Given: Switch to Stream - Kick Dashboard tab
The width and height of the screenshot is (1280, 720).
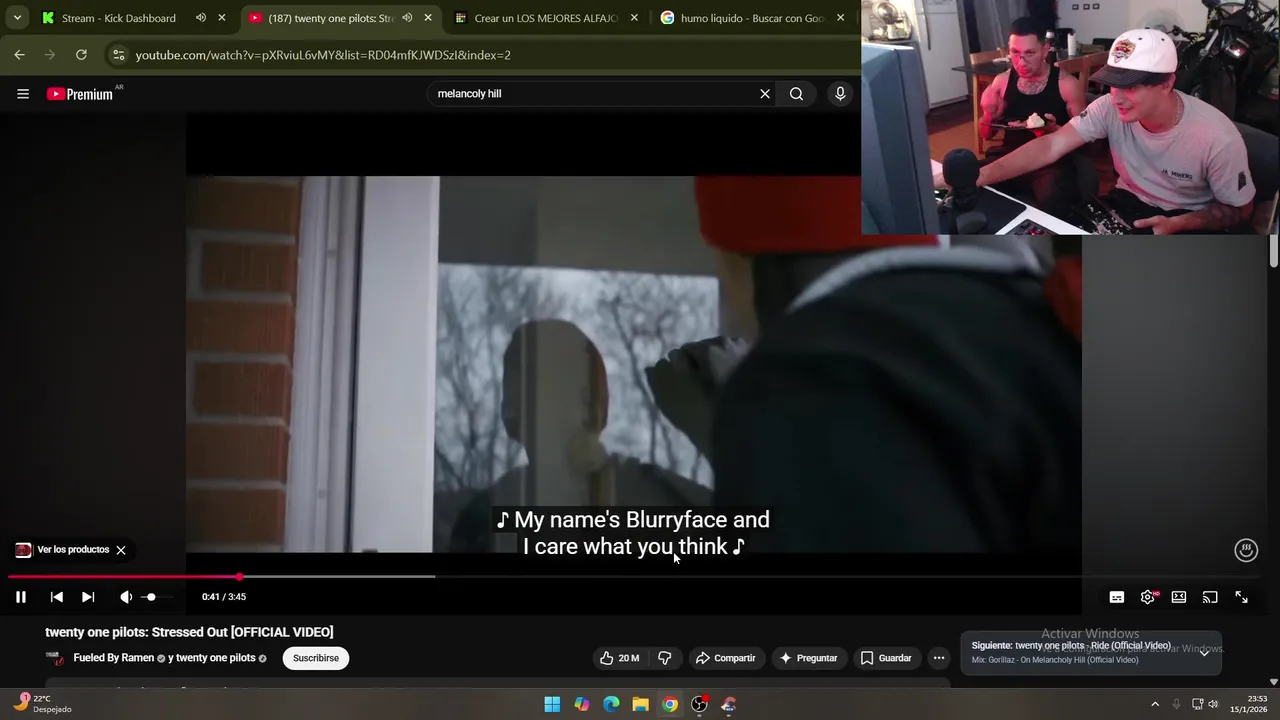Looking at the screenshot, I should [118, 18].
